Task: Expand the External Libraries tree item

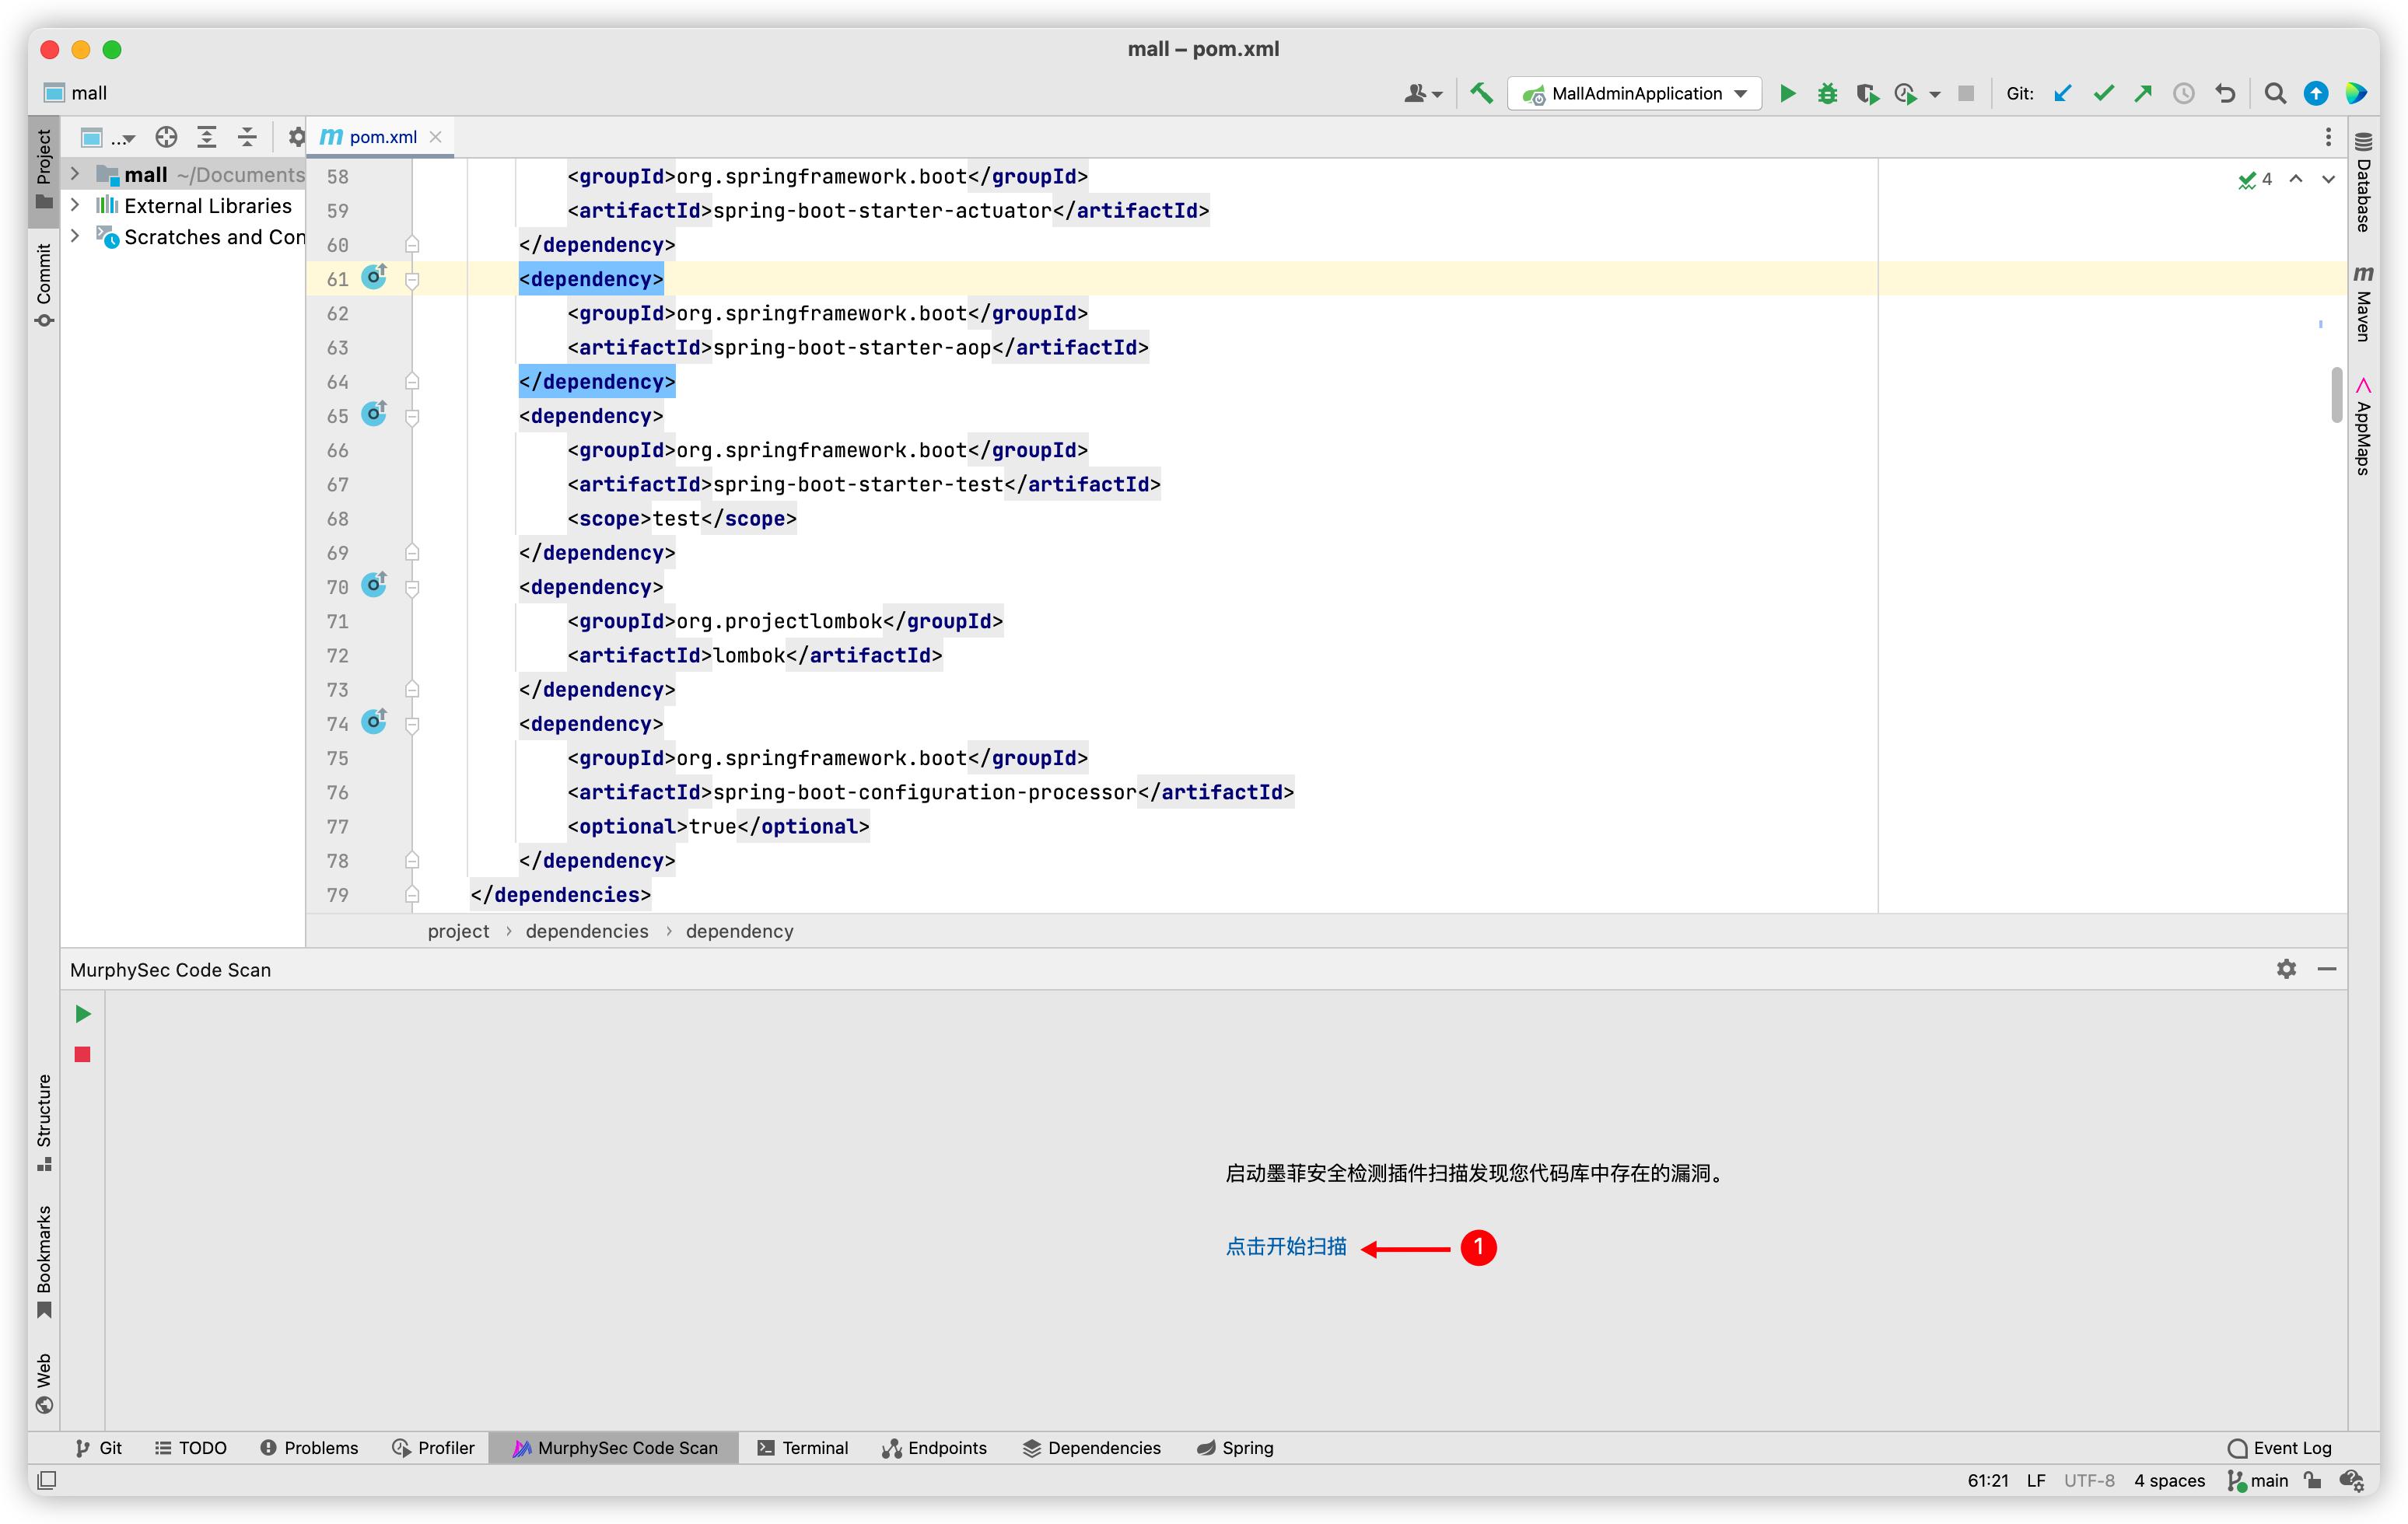Action: tap(70, 207)
